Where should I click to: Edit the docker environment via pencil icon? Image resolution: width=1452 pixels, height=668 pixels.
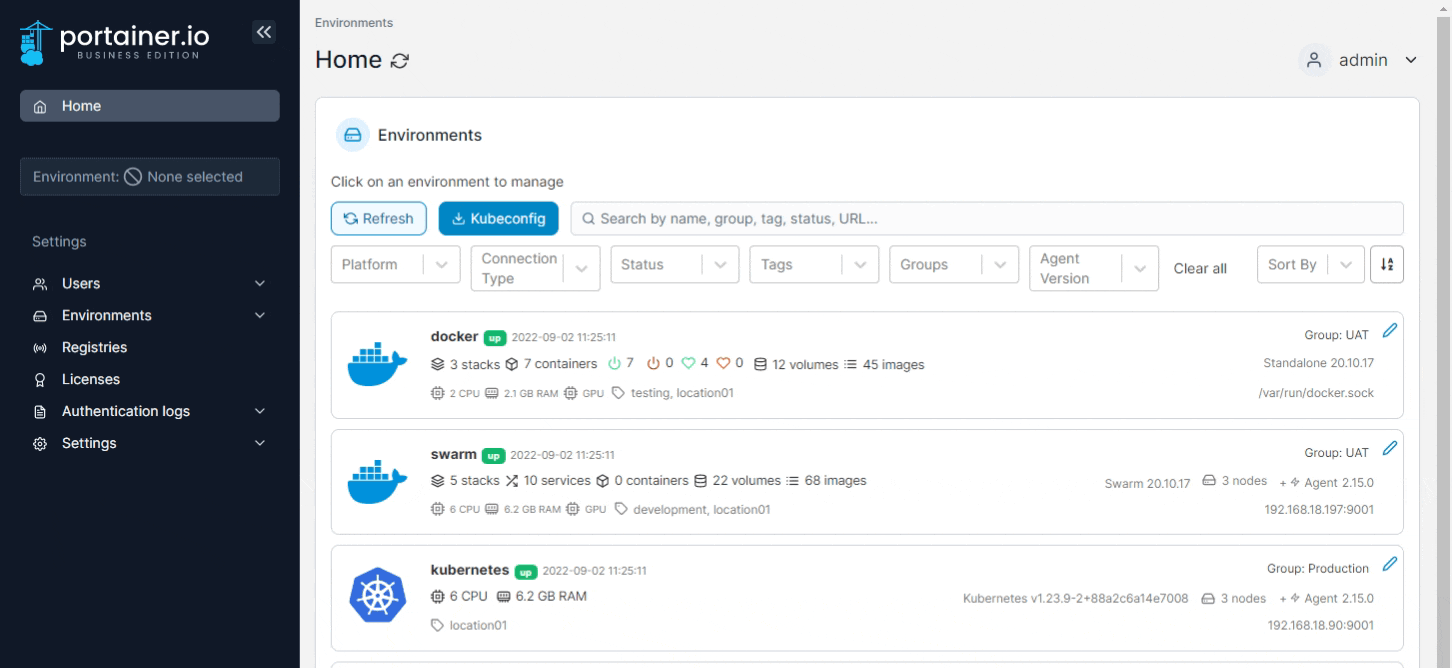tap(1388, 331)
